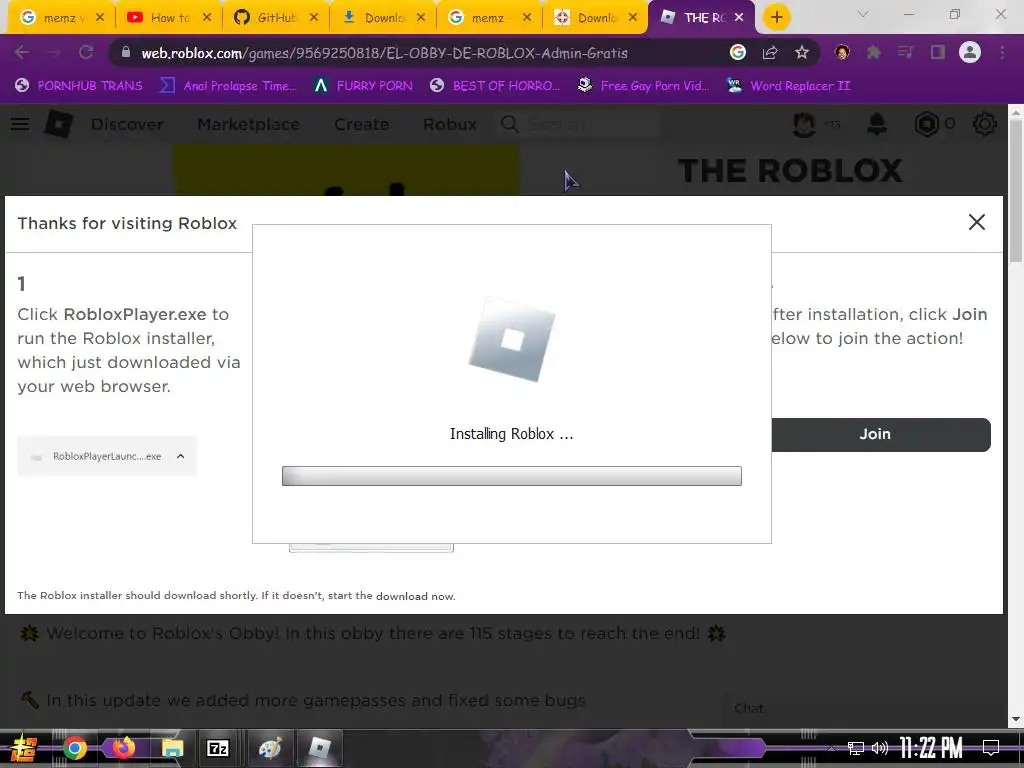Reload the Roblox page
Screen dimensions: 1024x768
pyautogui.click(x=86, y=53)
